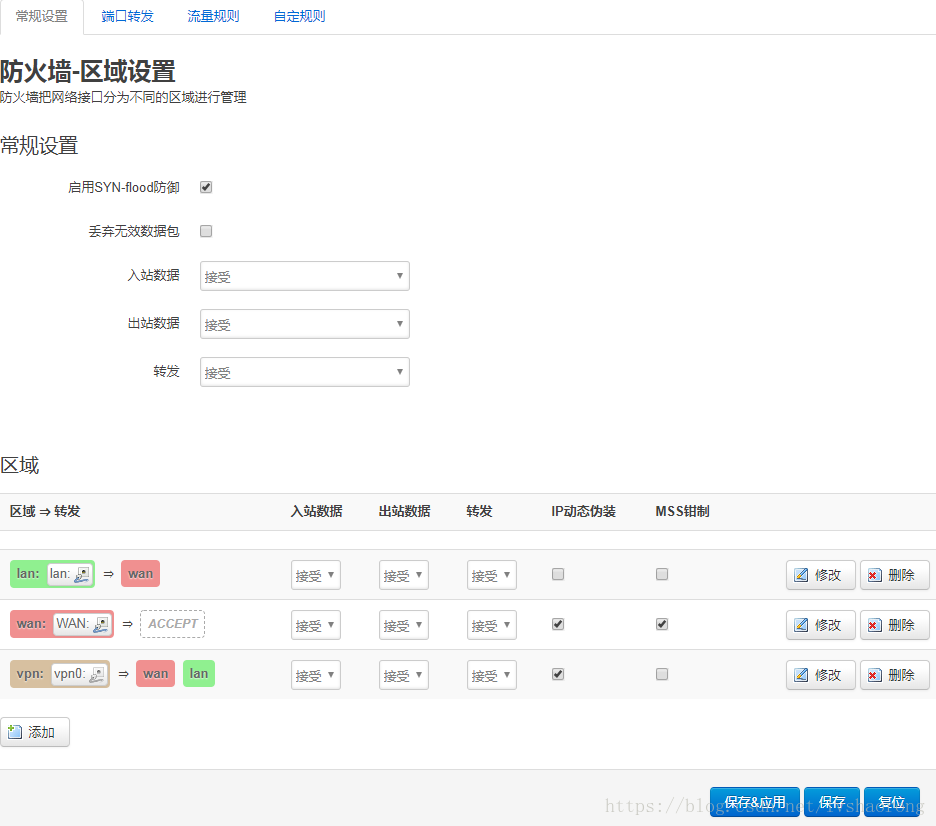Switch to the 流量规则 tab
Viewport: 936px width, 826px height.
point(213,17)
